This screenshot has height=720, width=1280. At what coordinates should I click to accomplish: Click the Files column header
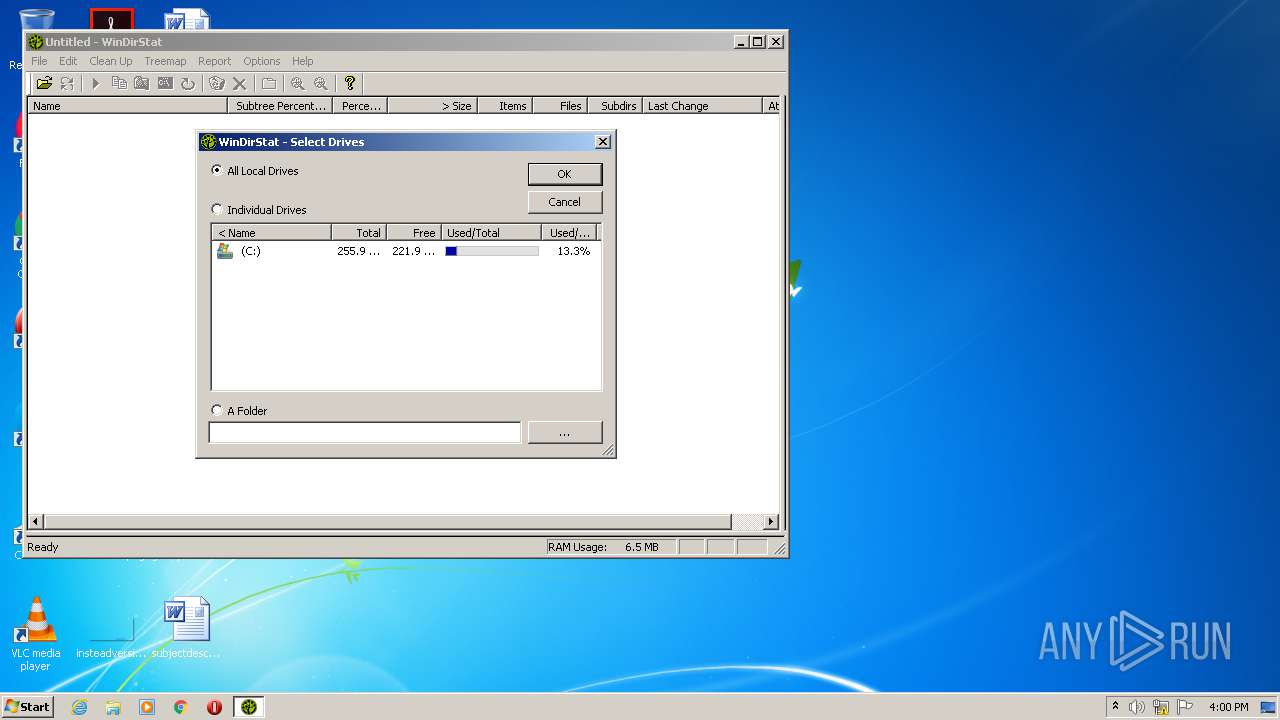point(560,106)
